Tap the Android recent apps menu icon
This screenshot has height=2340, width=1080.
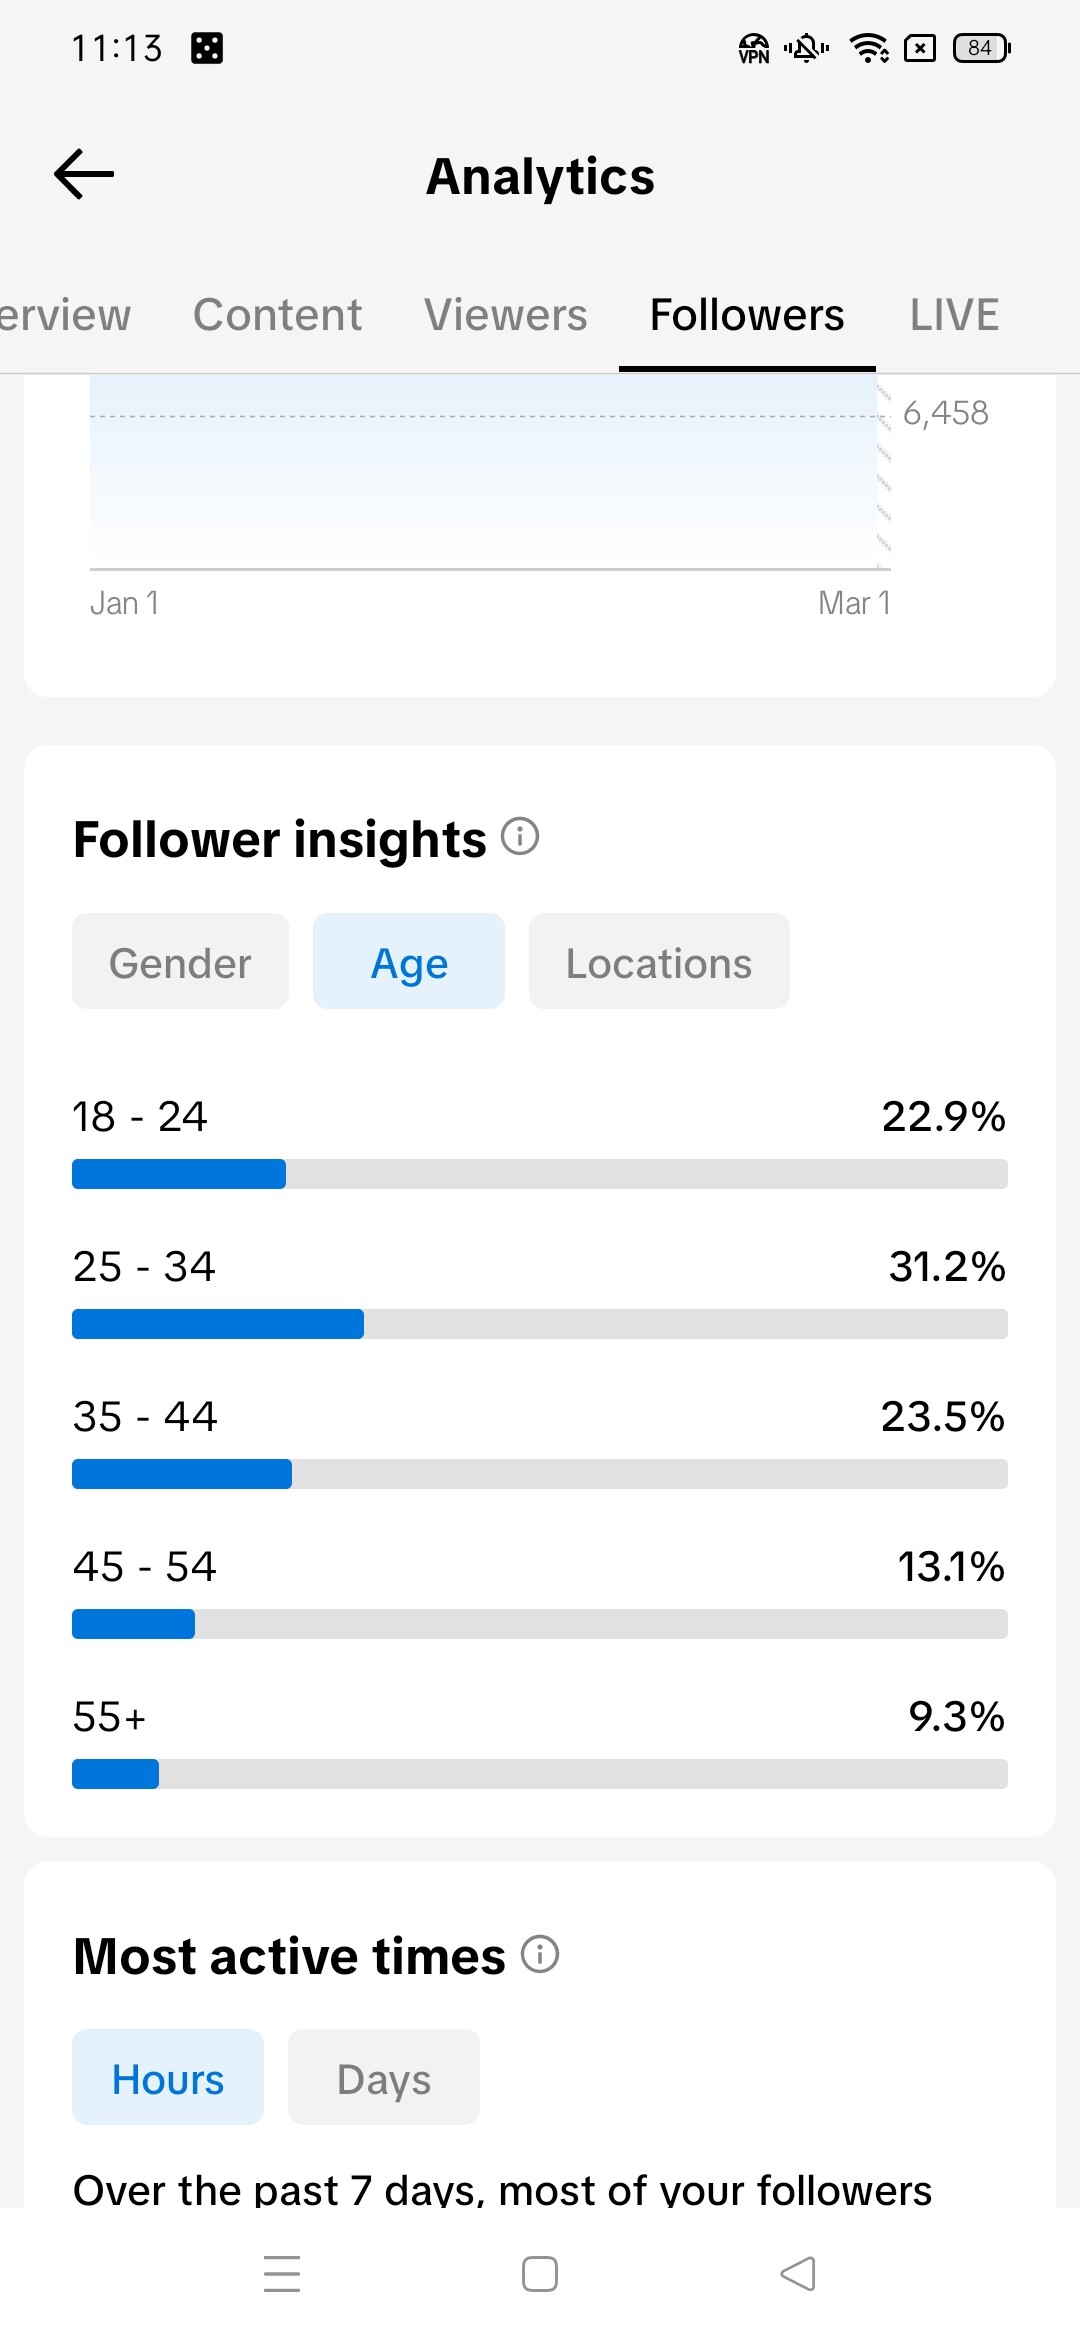point(282,2273)
